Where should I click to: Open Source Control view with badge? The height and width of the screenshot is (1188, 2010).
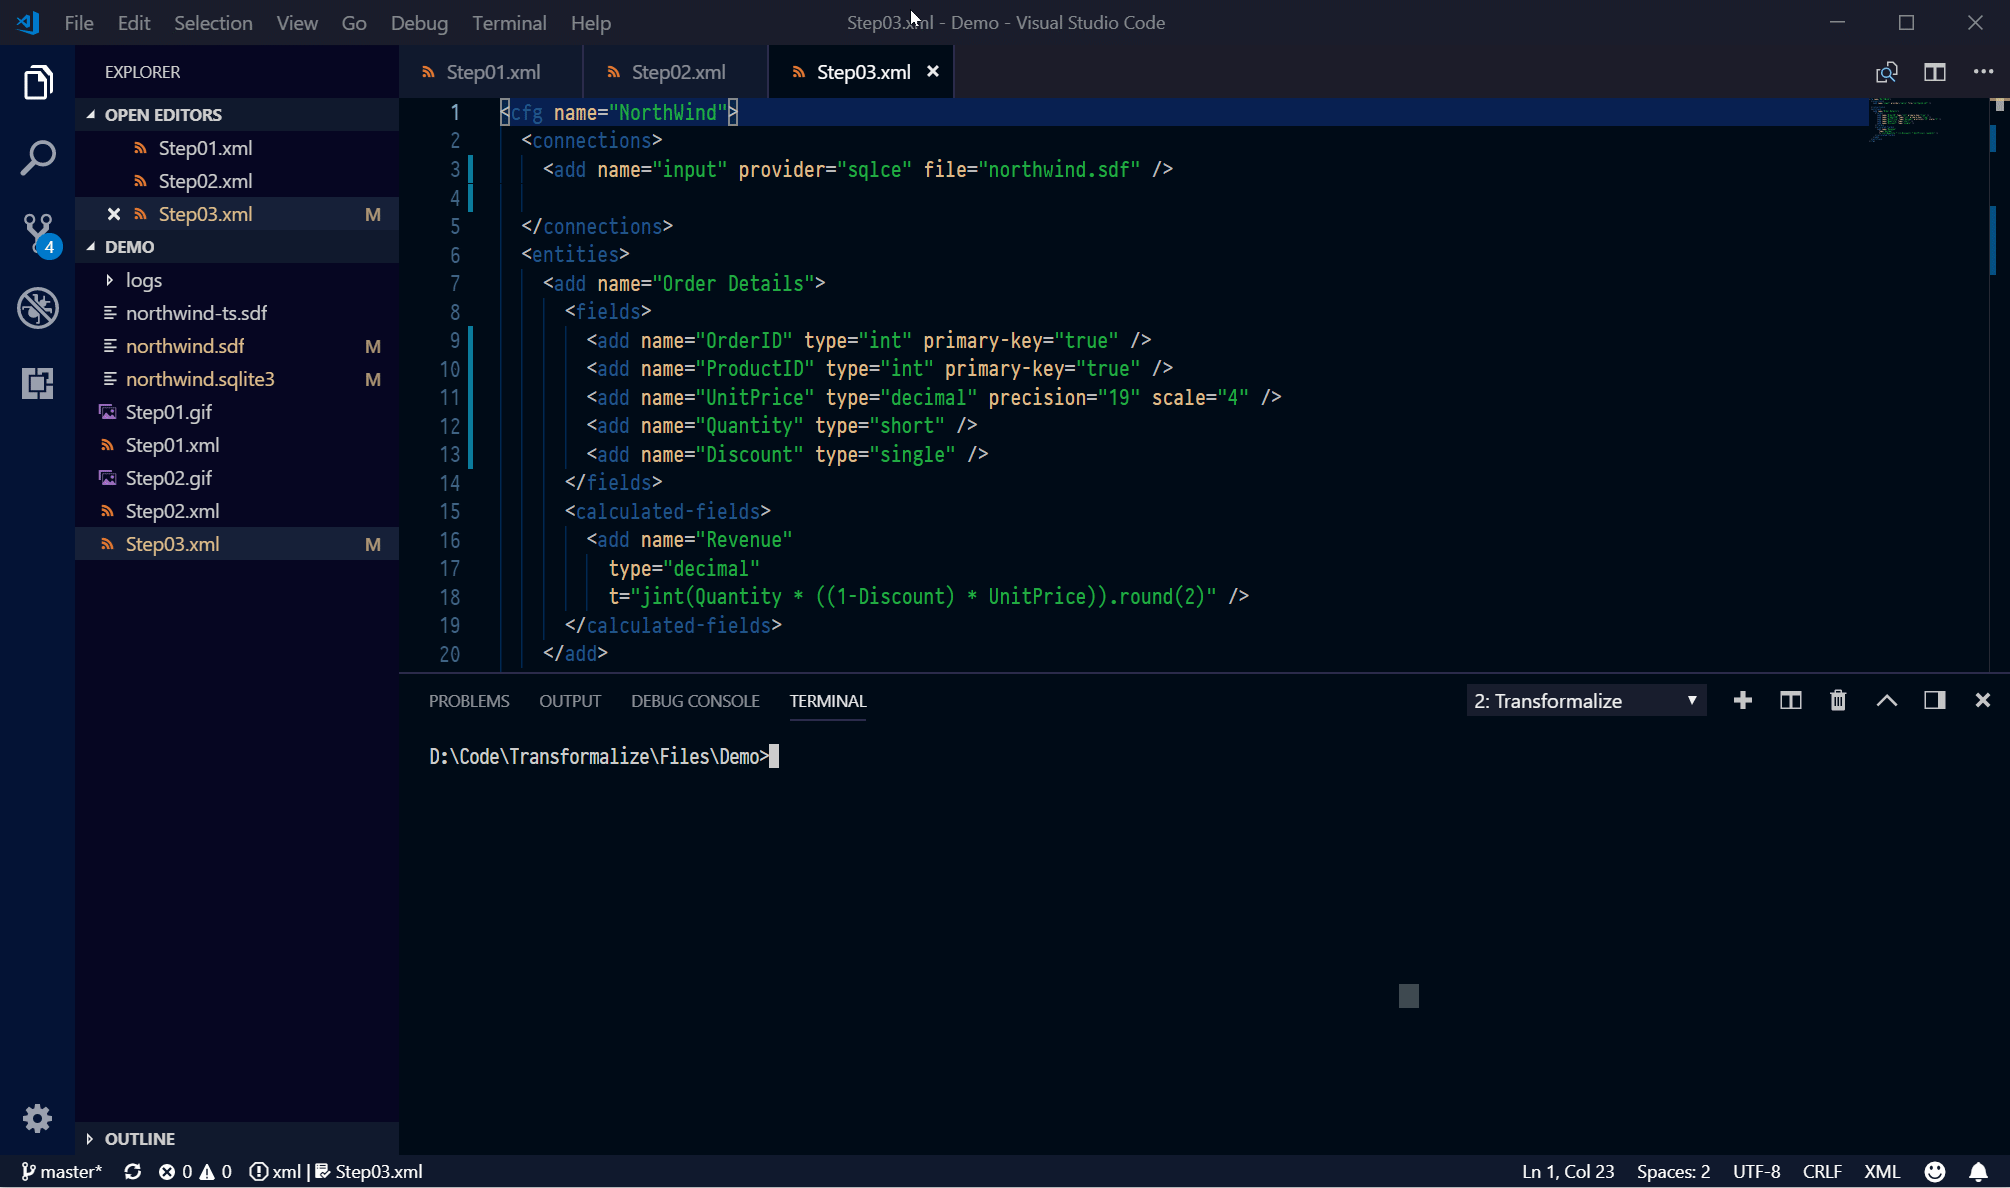(x=38, y=232)
